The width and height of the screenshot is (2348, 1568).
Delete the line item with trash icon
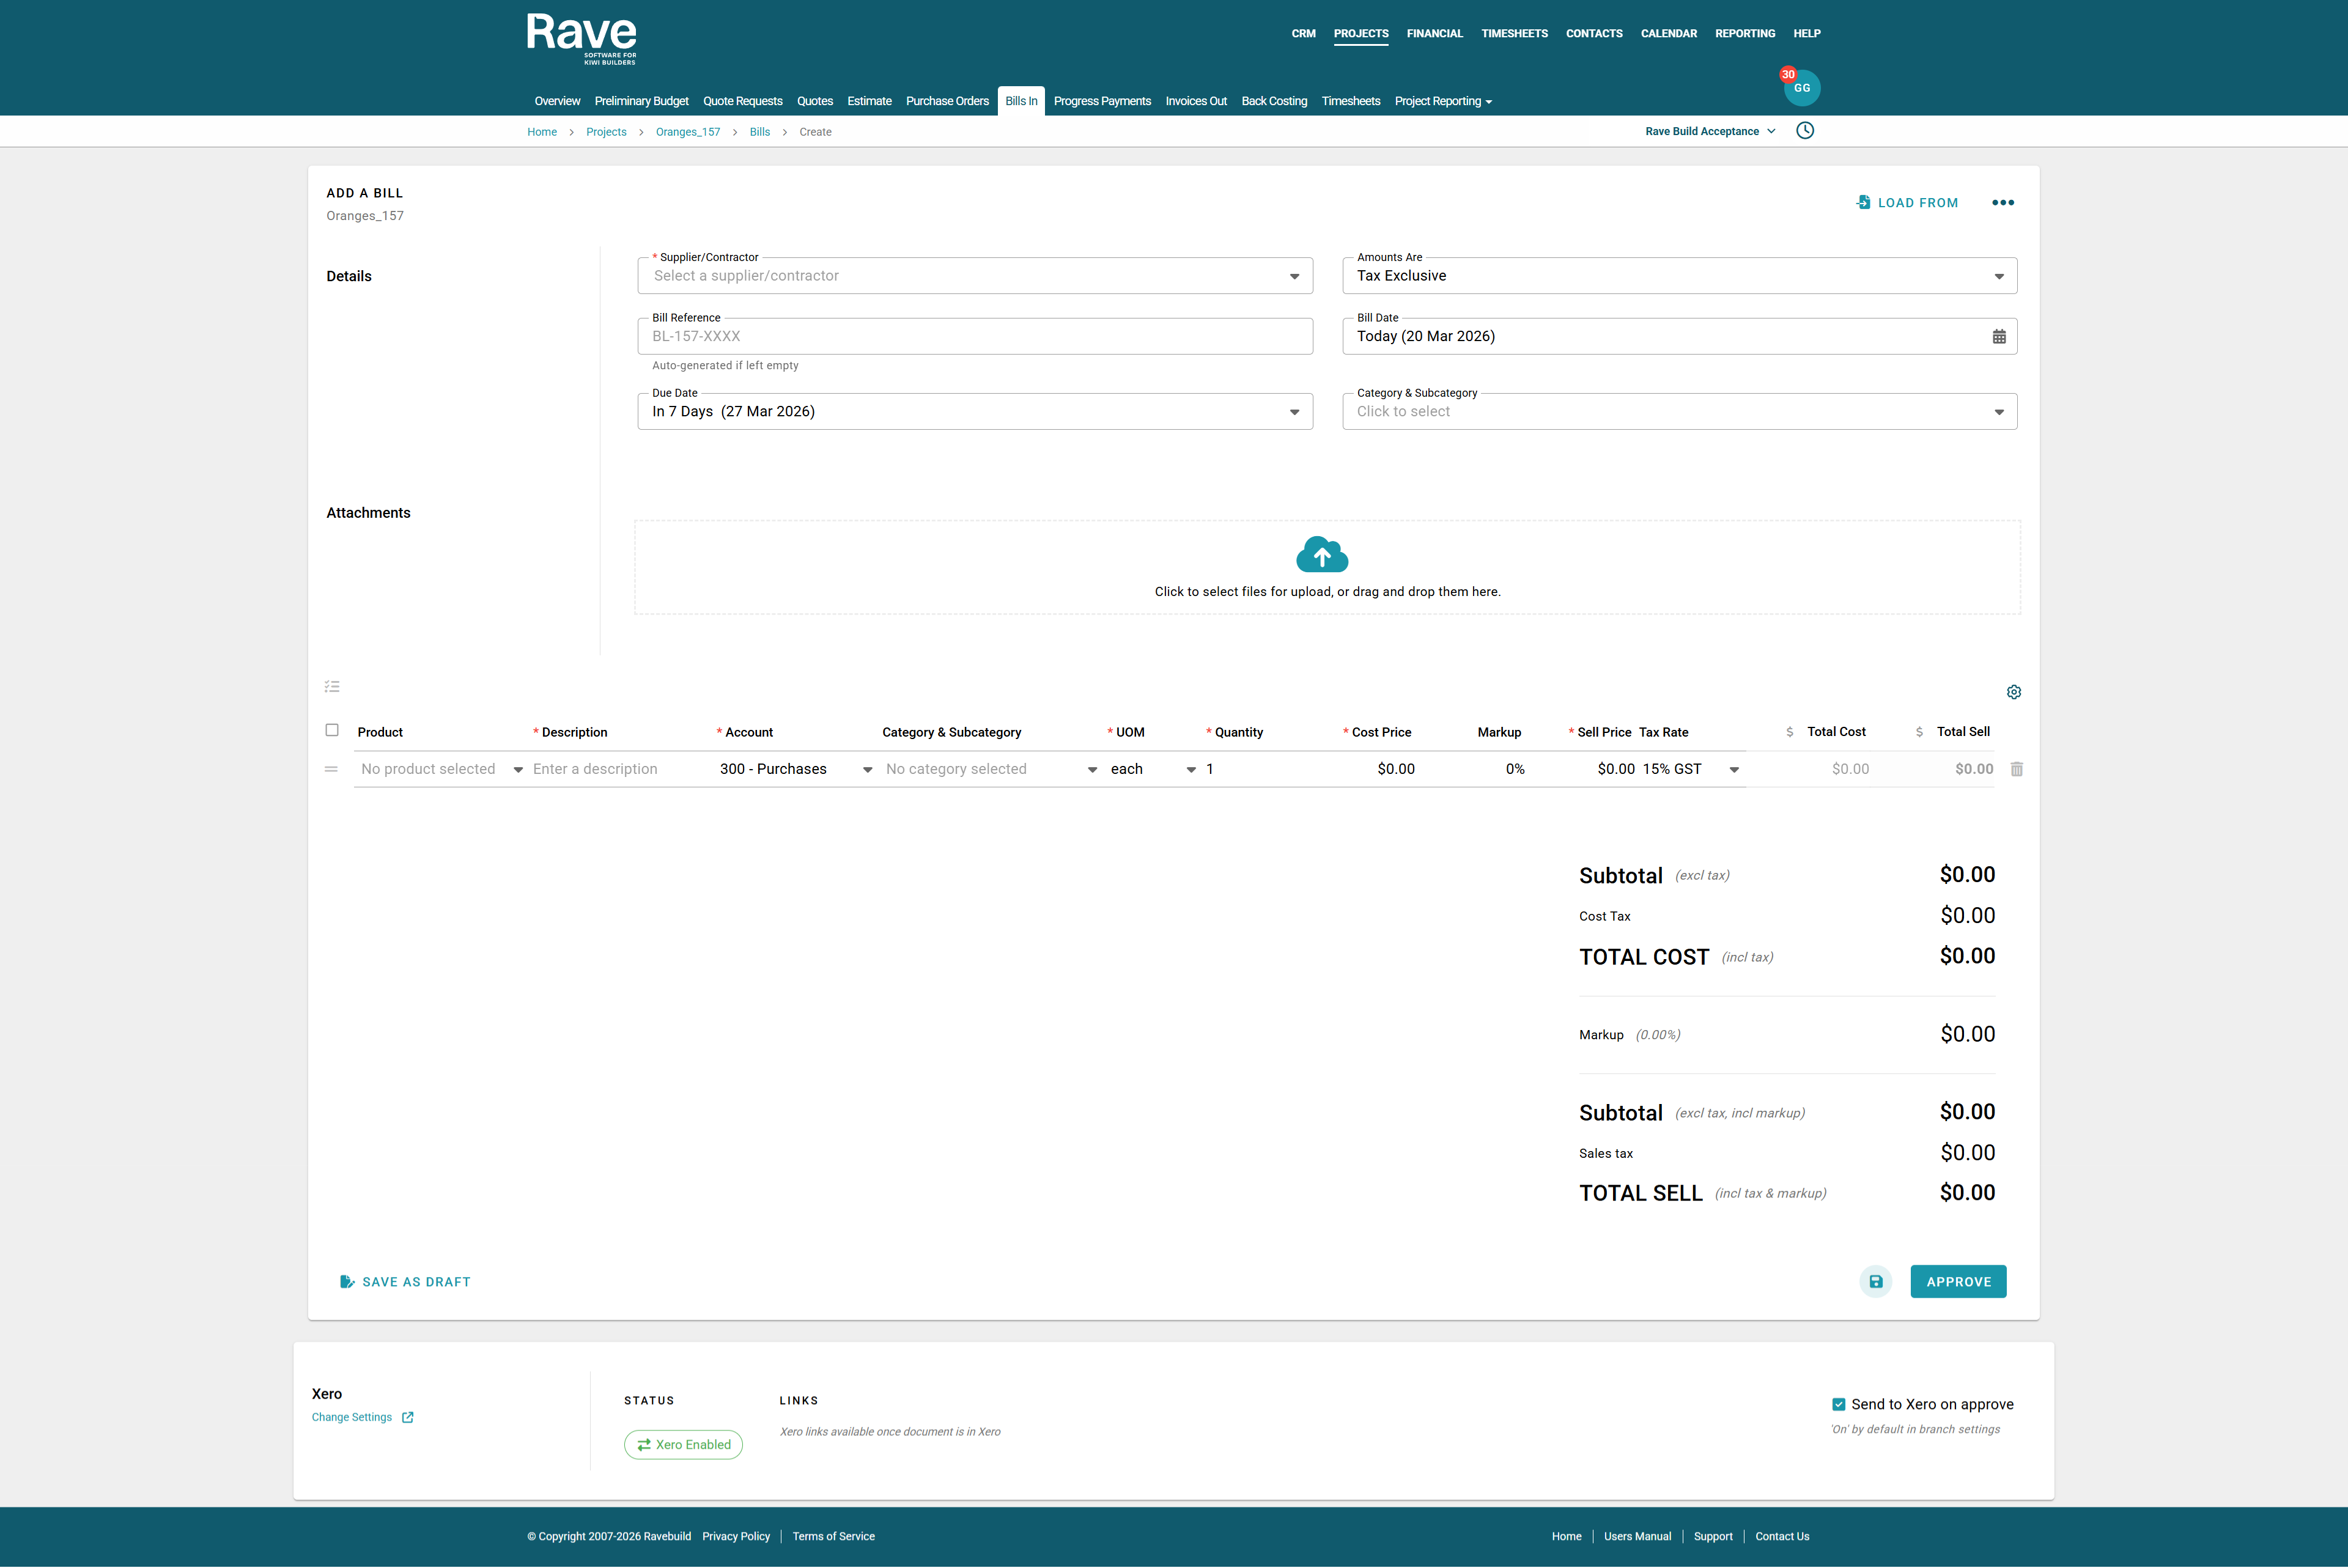coord(2017,769)
